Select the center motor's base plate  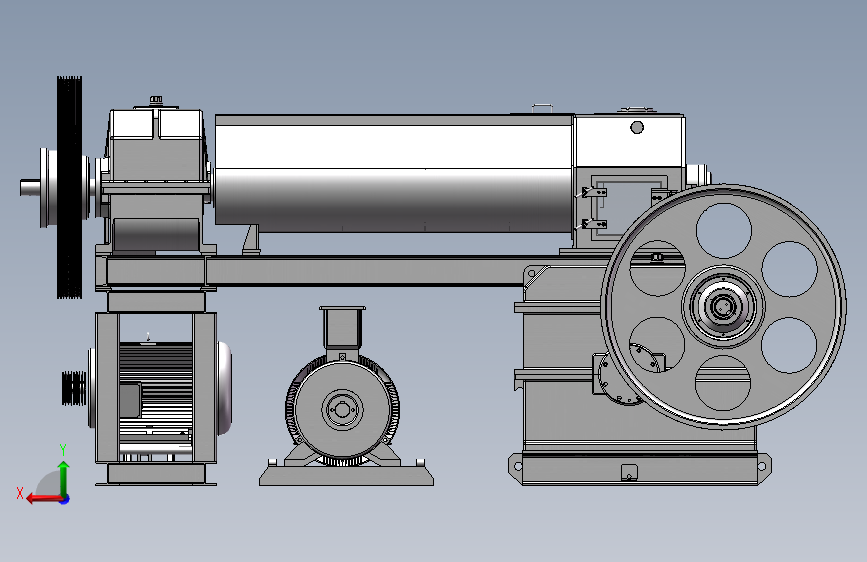(347, 476)
